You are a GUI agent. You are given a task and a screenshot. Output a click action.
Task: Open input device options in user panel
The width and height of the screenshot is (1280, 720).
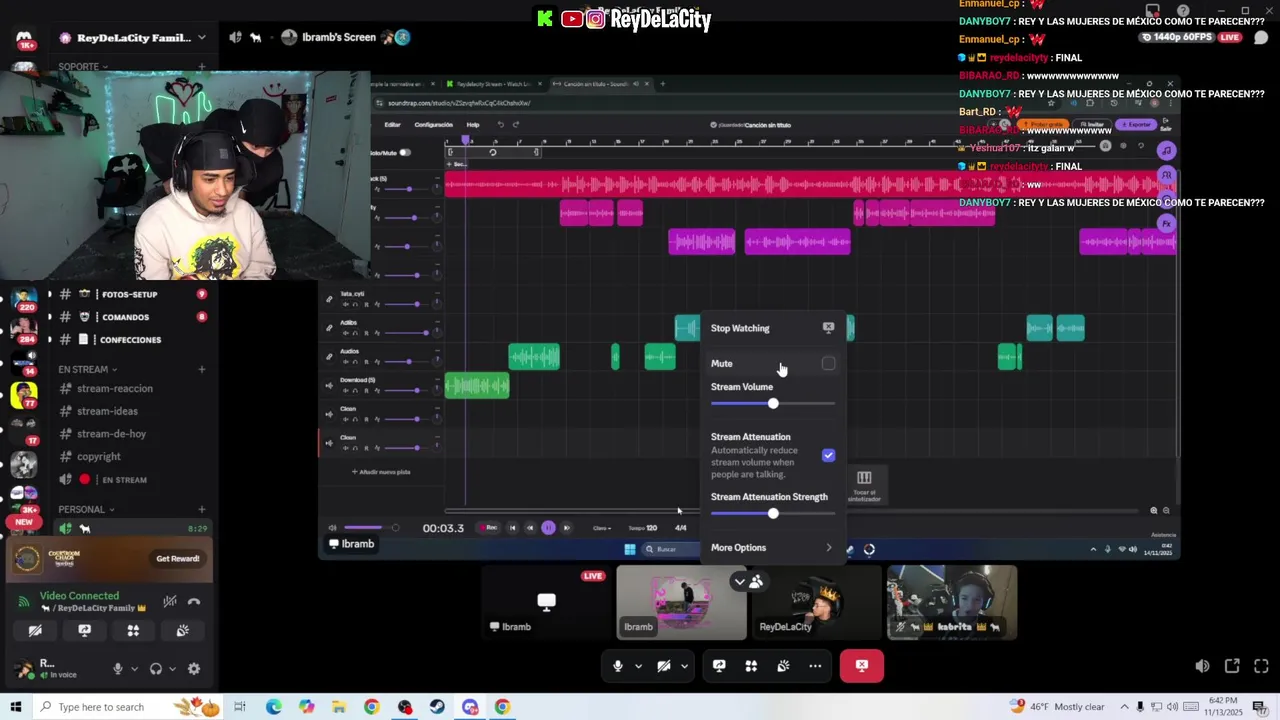134,669
